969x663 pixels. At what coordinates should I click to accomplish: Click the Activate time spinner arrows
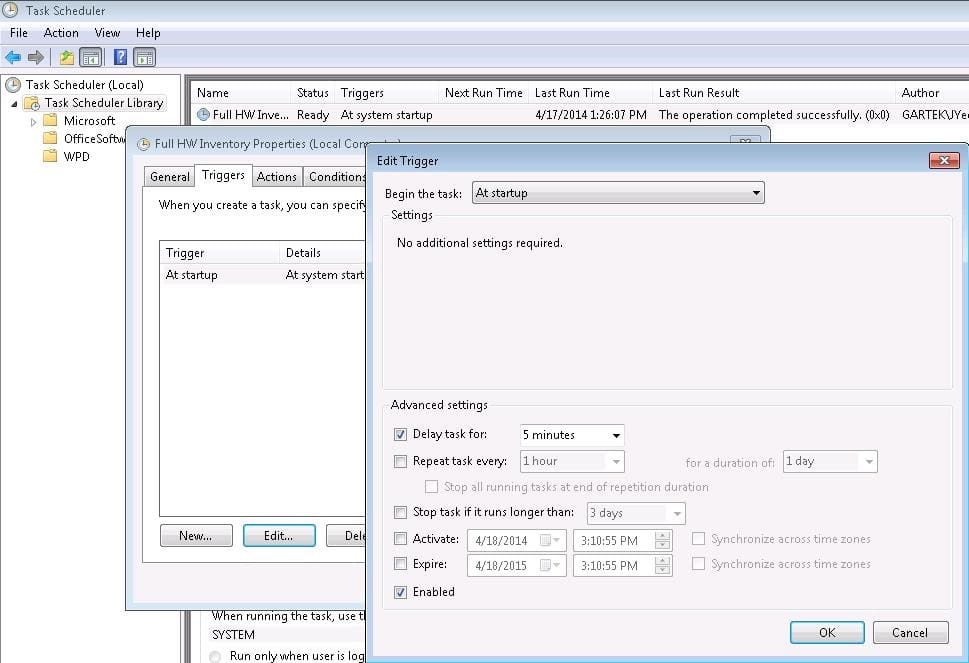[662, 540]
